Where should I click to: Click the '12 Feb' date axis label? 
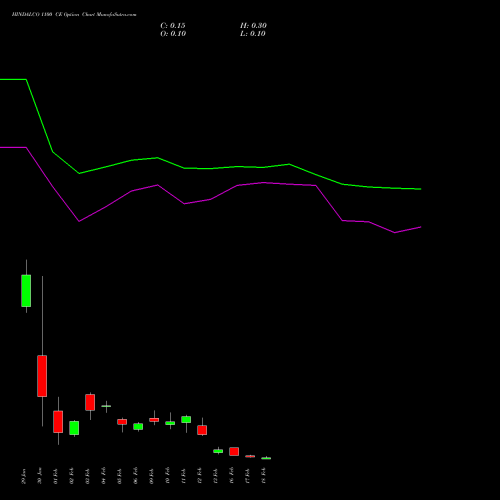[200, 476]
